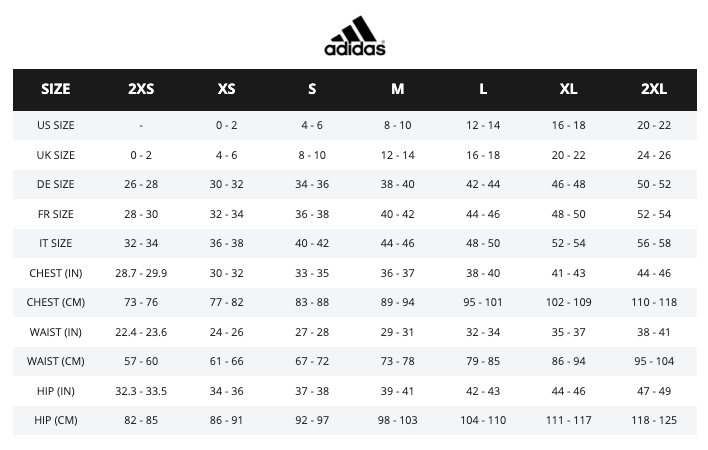Click the adidas logo
708x450 pixels.
[x=355, y=36]
